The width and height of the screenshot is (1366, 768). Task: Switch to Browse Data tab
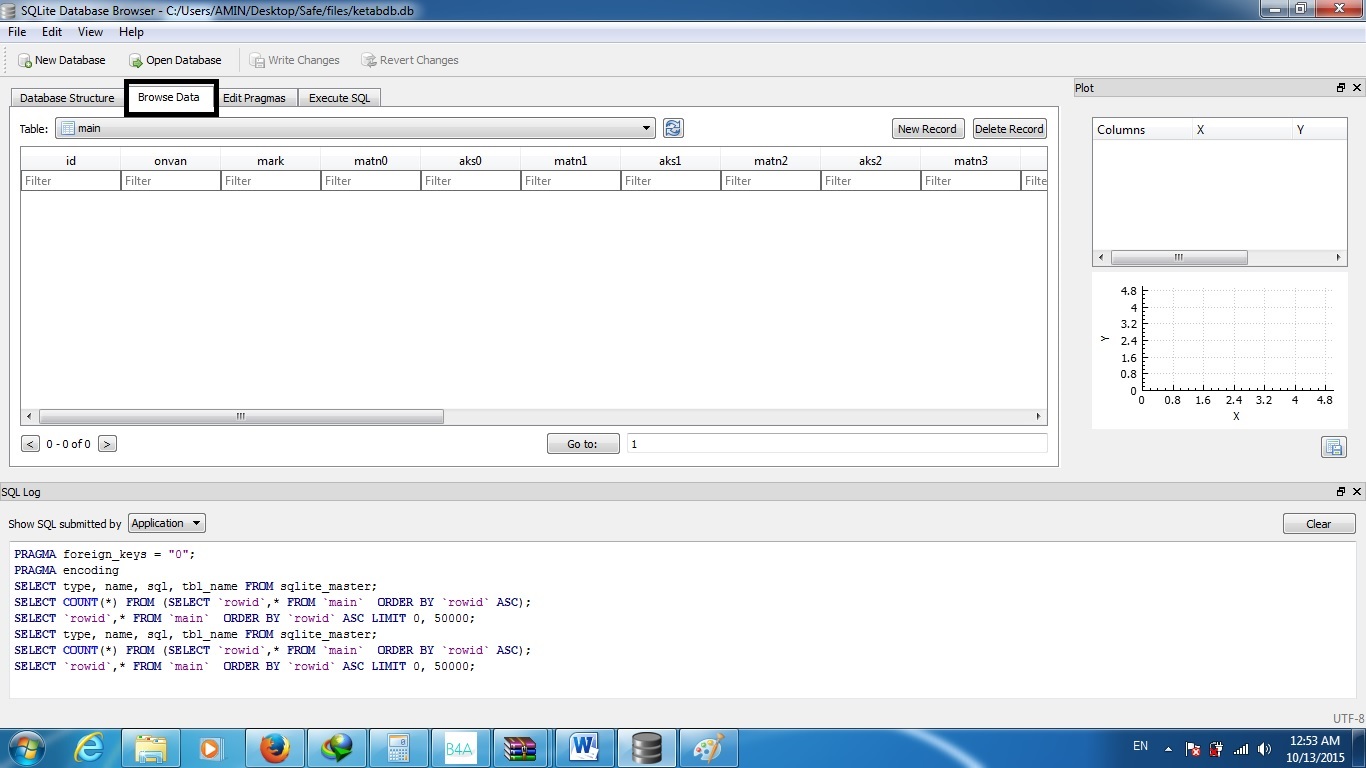pos(169,97)
